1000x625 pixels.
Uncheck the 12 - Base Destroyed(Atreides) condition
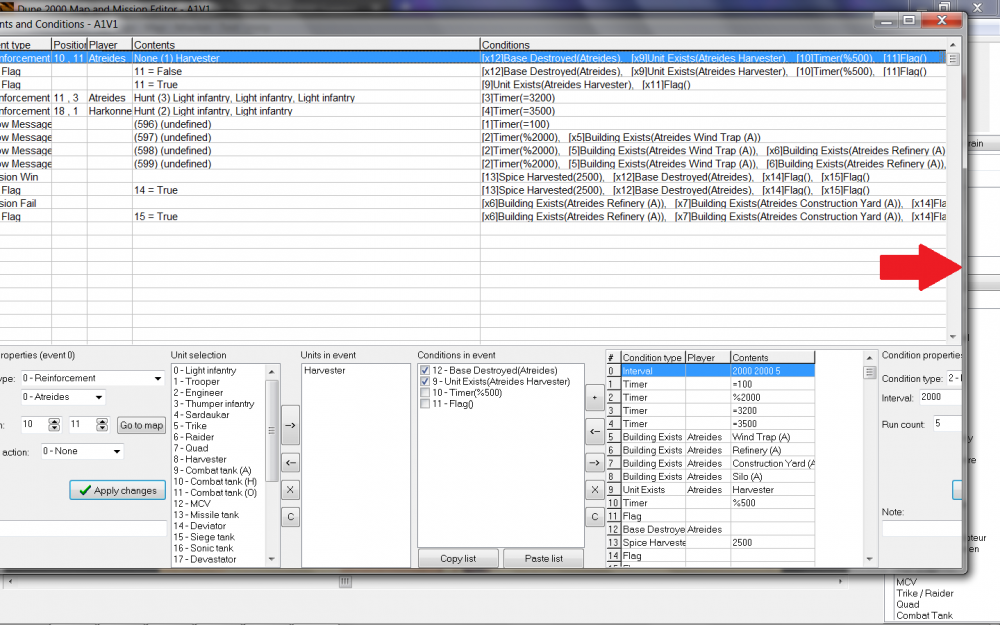click(426, 371)
